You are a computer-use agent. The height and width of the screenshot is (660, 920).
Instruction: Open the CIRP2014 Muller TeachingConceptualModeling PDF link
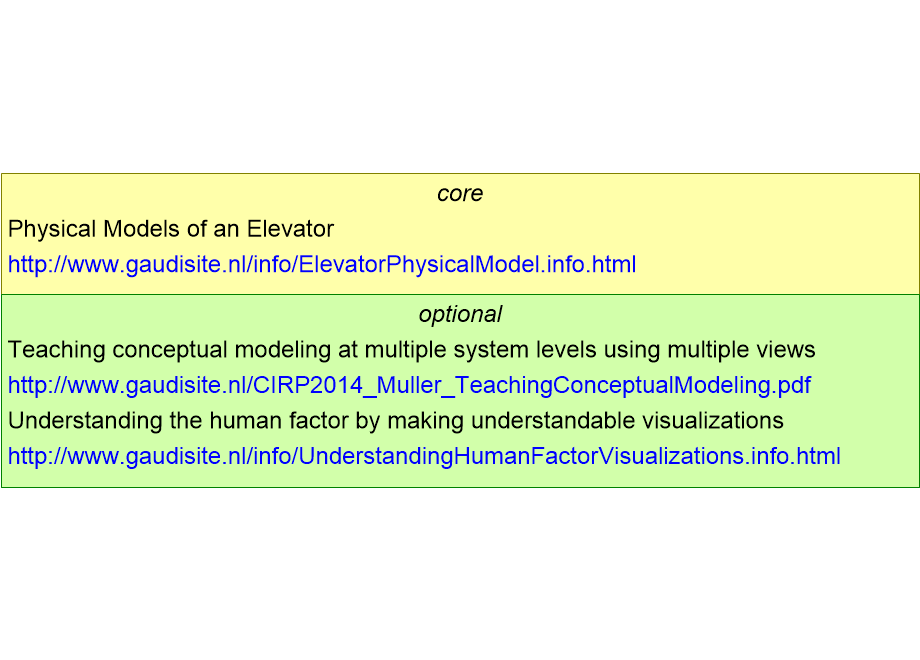coord(409,385)
